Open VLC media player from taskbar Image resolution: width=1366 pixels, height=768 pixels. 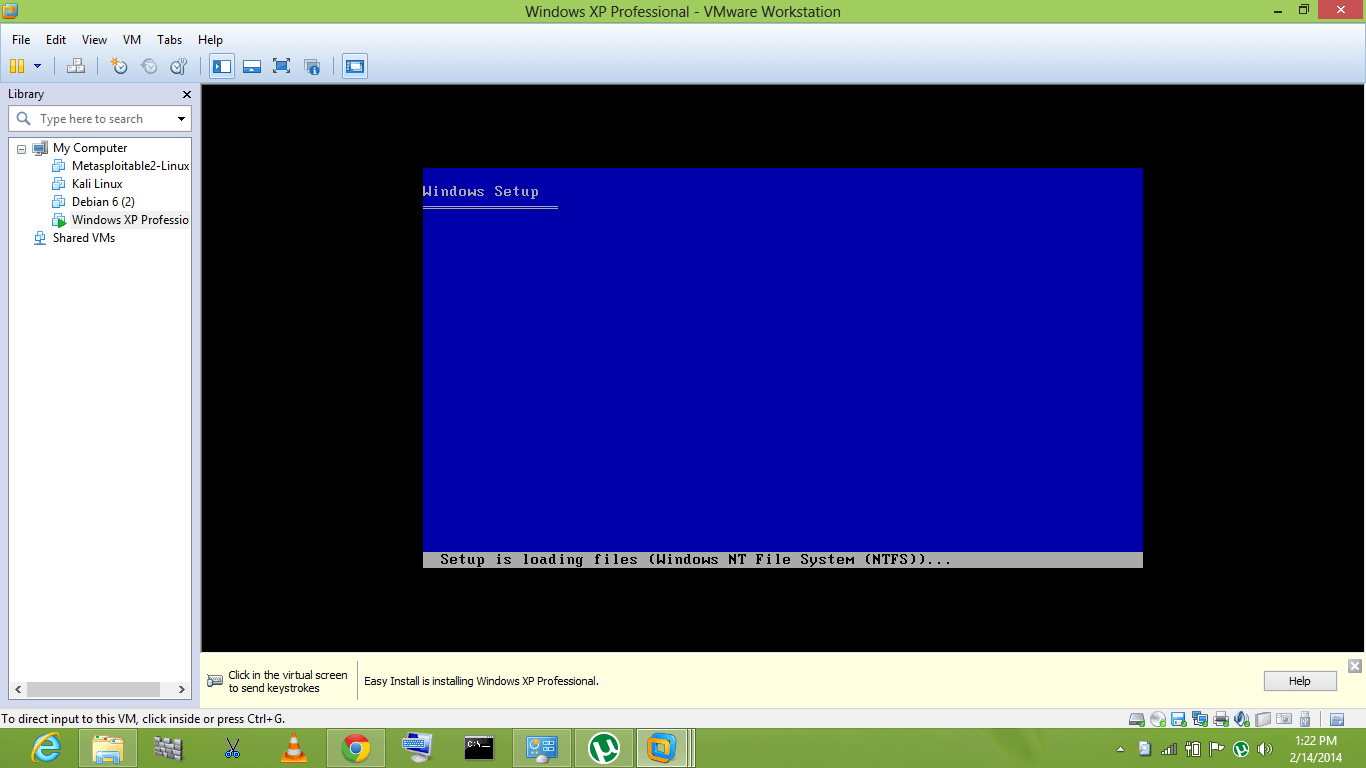point(294,748)
